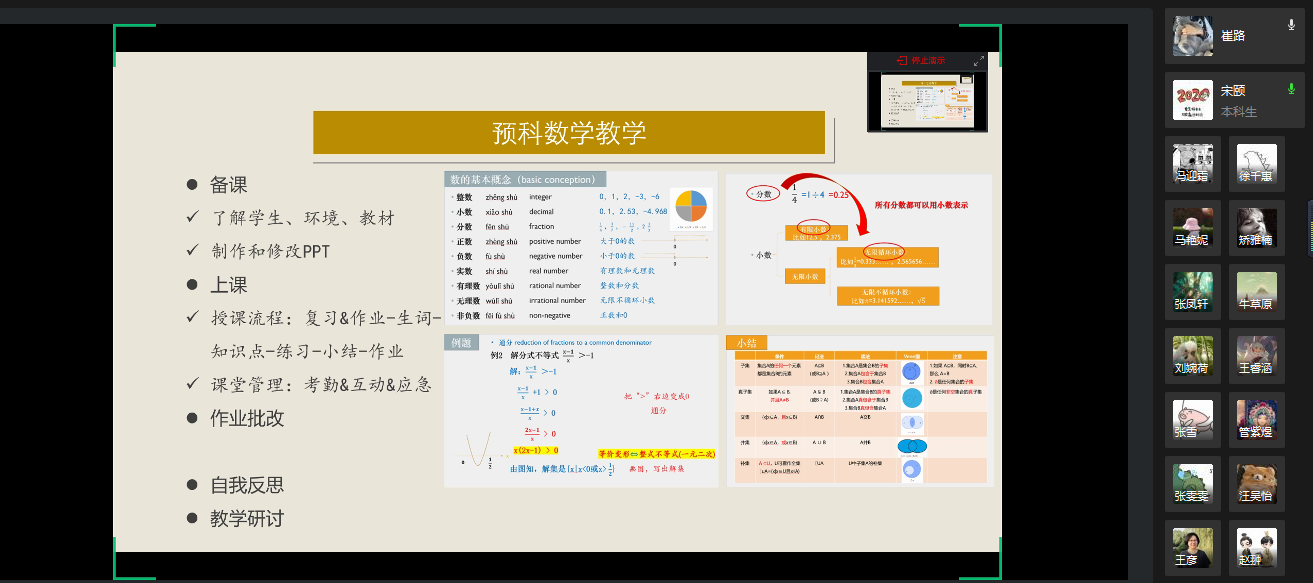The width and height of the screenshot is (1313, 583).
Task: Select participant tile 矫雅楠
Action: pos(1257,228)
